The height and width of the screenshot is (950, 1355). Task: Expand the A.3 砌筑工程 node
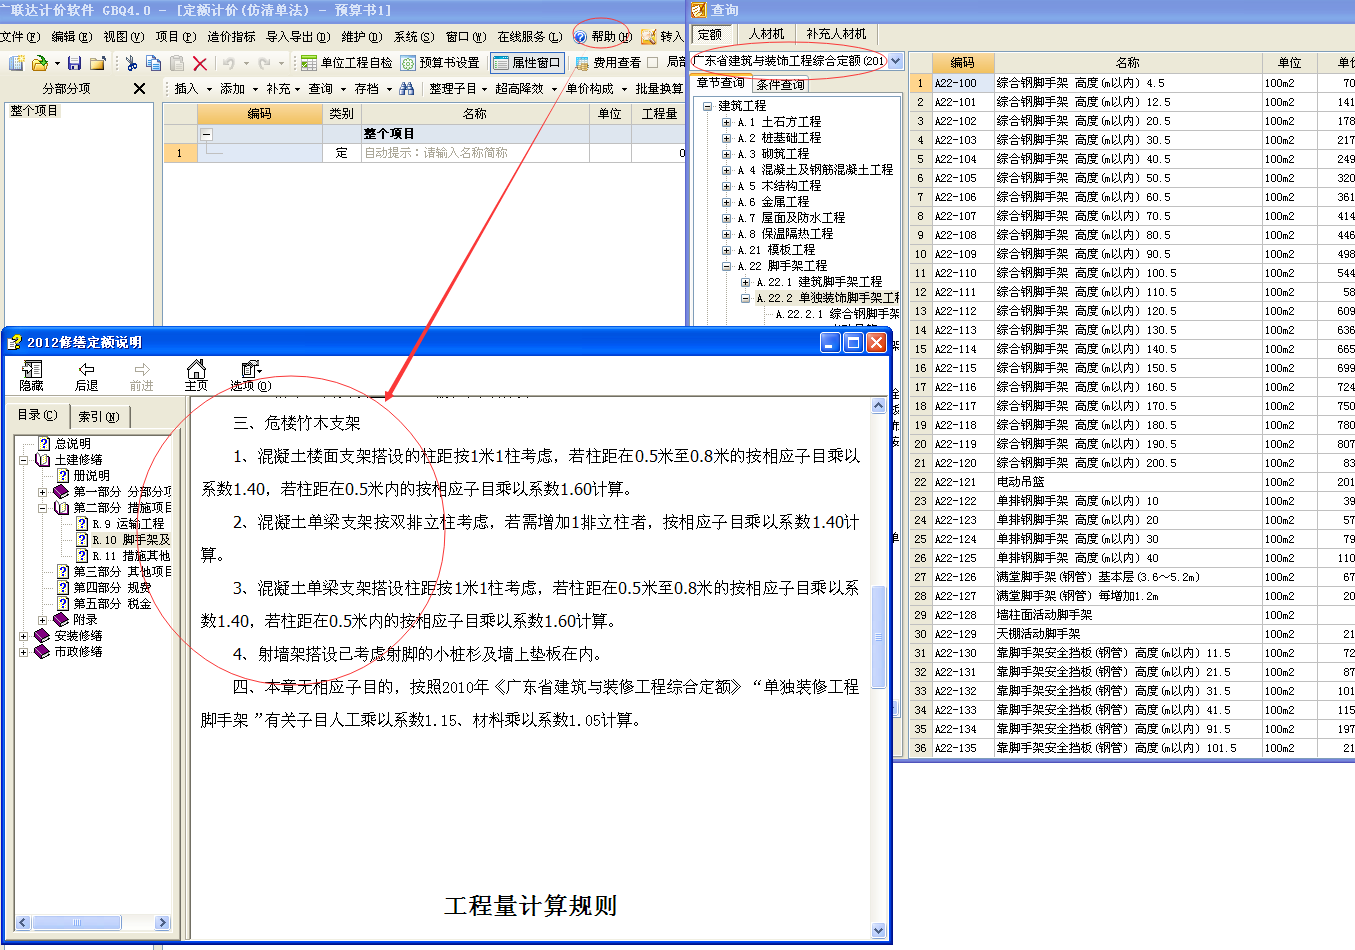[727, 154]
